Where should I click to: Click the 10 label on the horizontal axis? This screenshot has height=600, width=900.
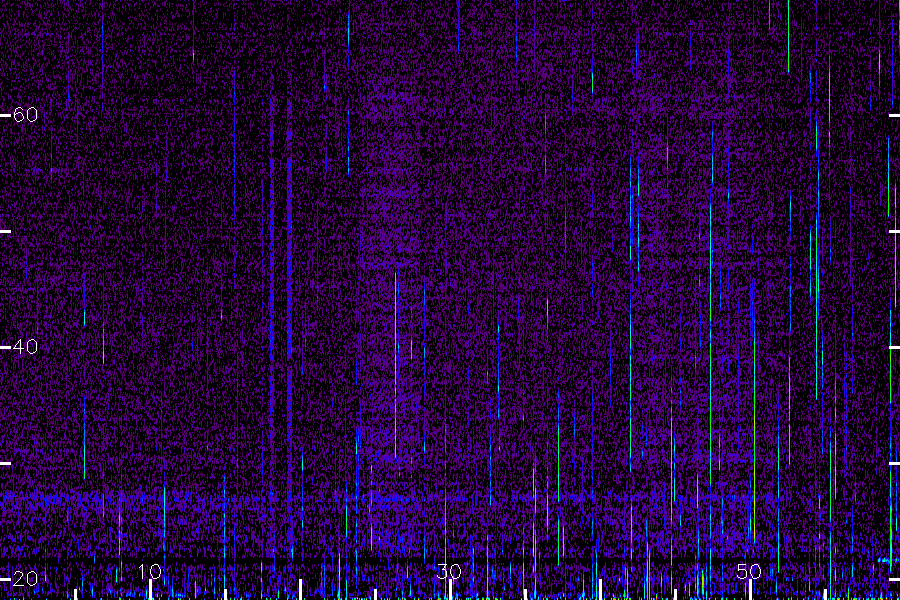click(149, 571)
